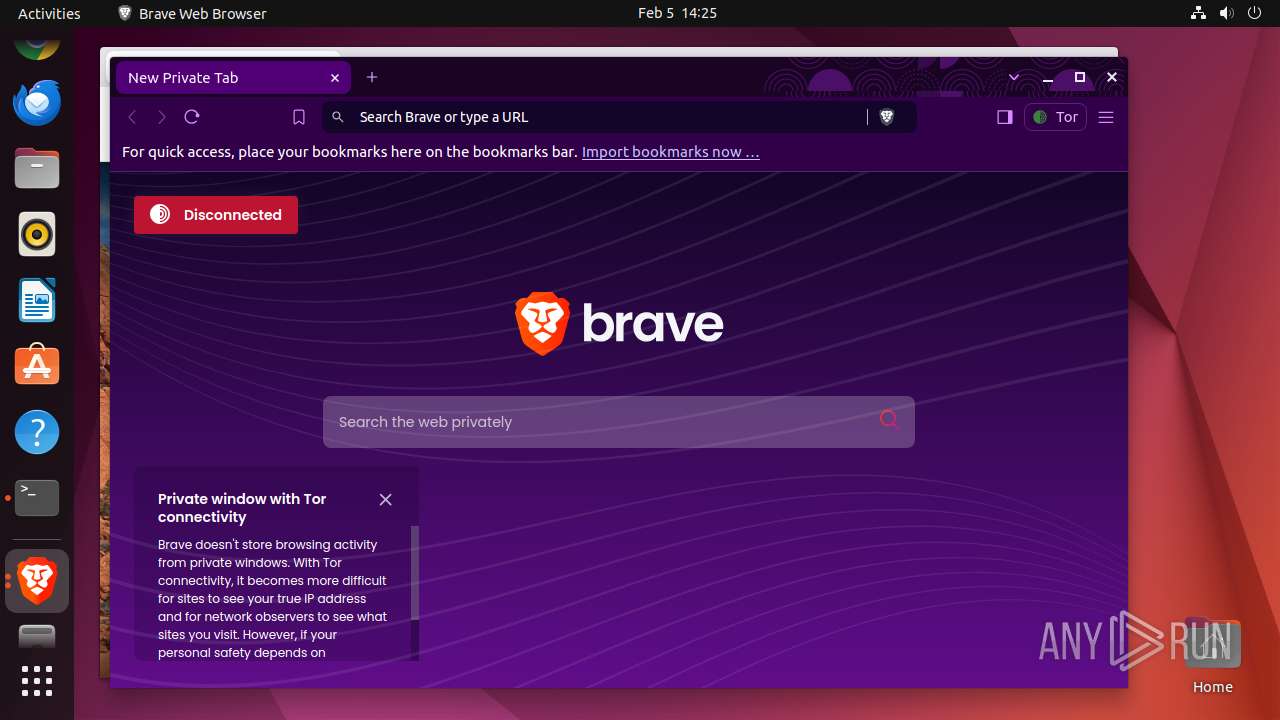This screenshot has height=720, width=1280.
Task: Click the address bar magnifier icon
Action: (x=338, y=117)
